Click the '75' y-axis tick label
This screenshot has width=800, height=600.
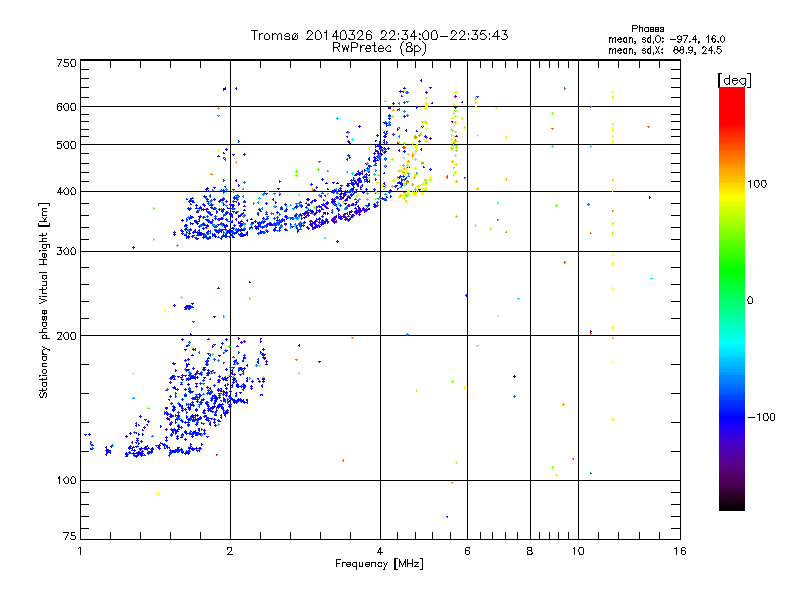[70, 536]
